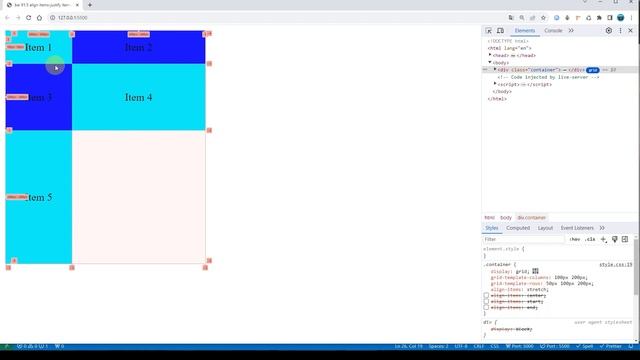Go to the browser home page
The image size is (640, 360).
(x=39, y=18)
